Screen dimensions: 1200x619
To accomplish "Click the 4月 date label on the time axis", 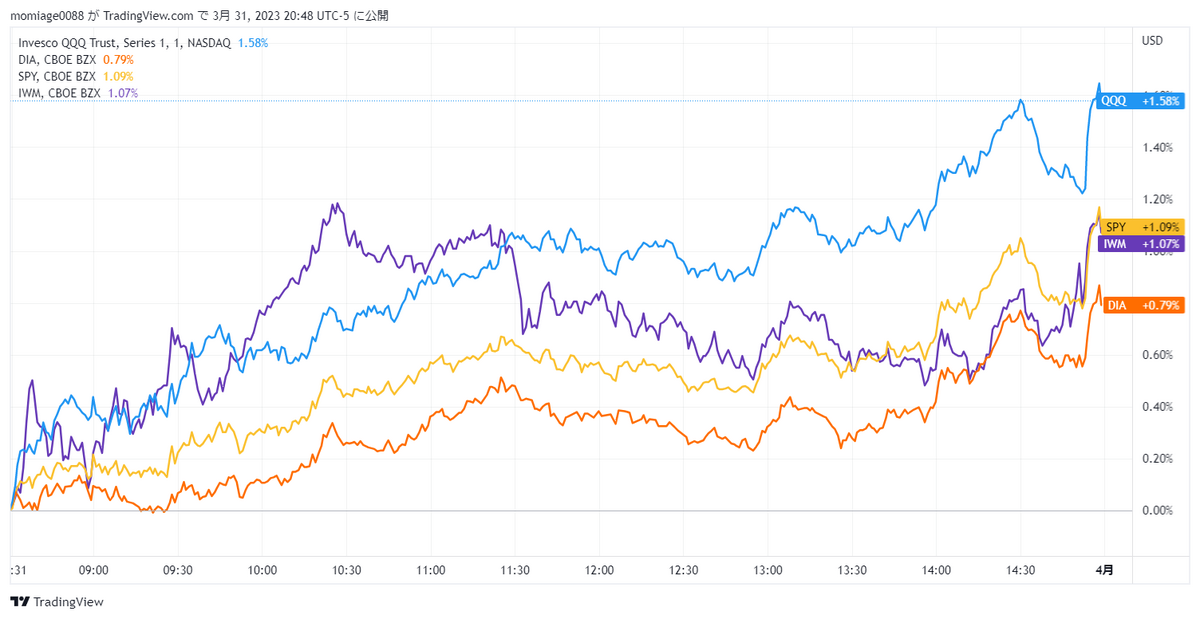I will (1105, 569).
